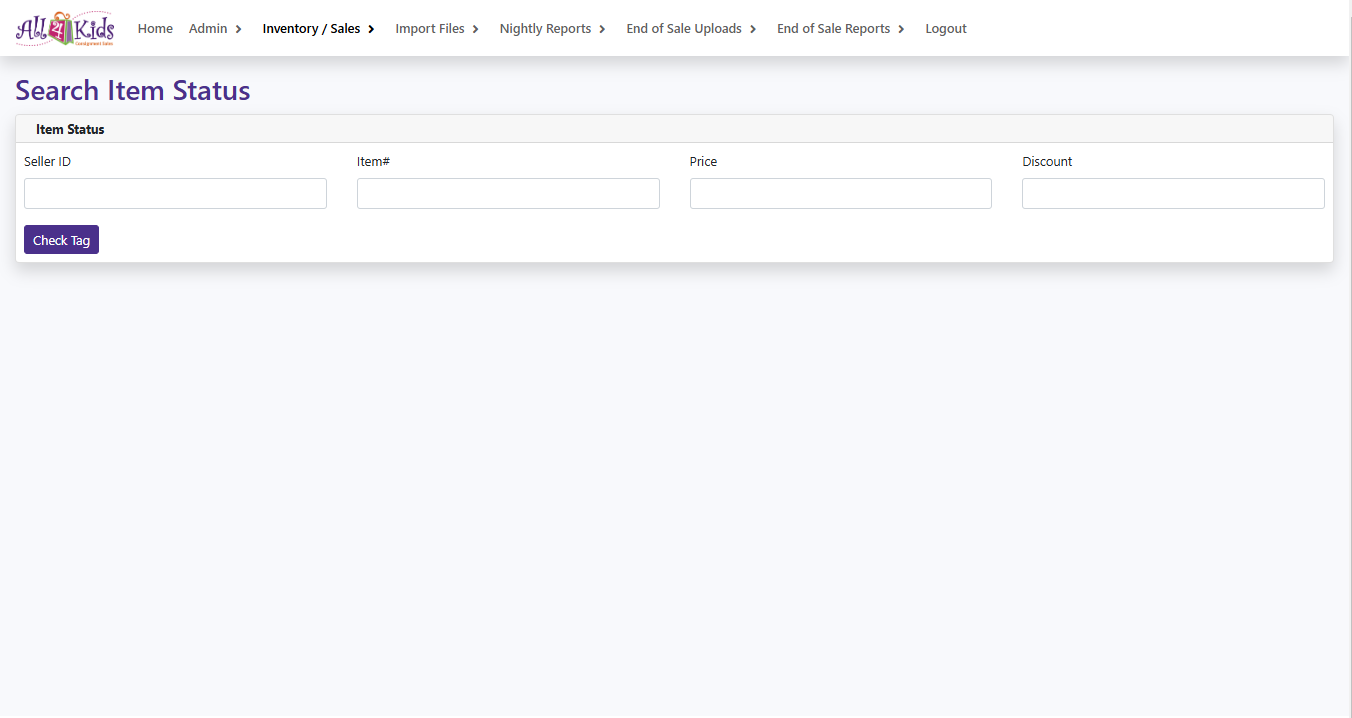This screenshot has height=718, width=1352.
Task: Open the Import Files menu
Action: pos(430,29)
